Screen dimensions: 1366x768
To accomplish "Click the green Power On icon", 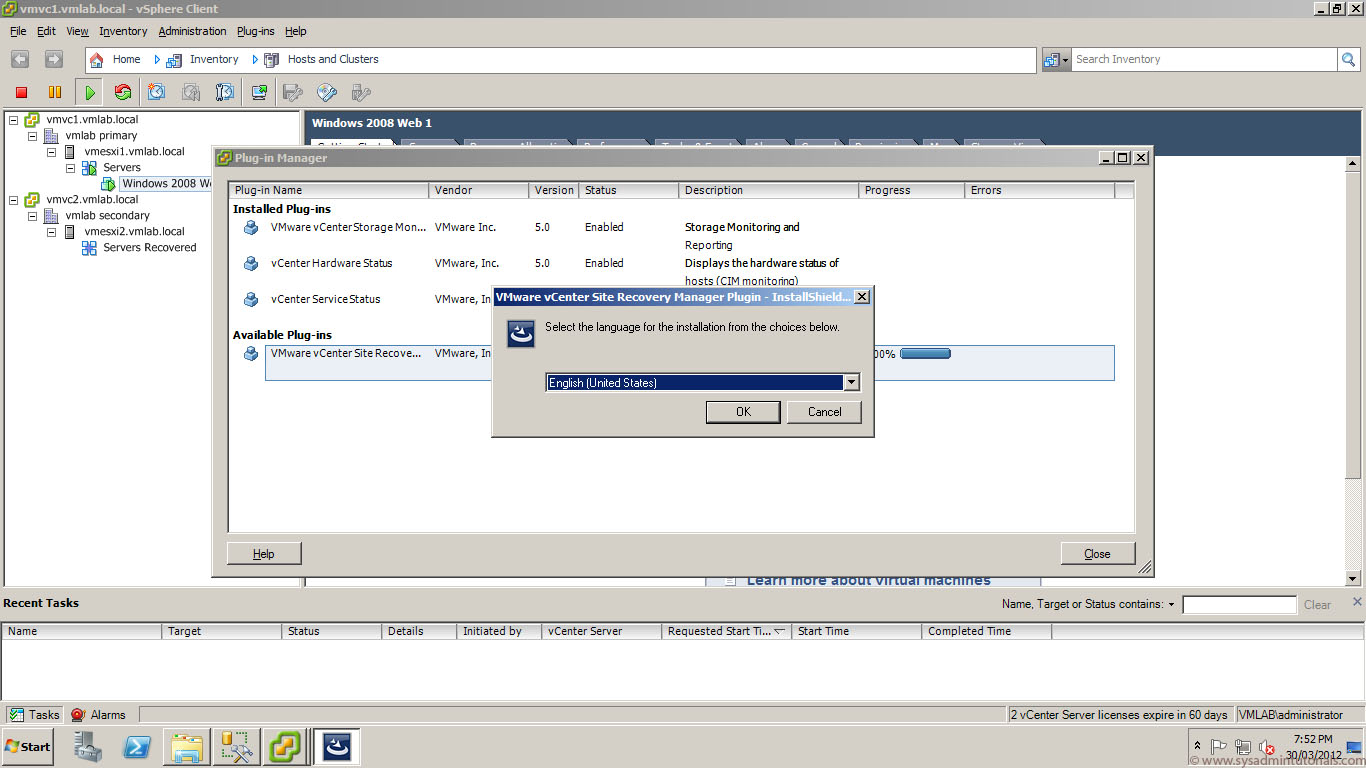I will [90, 92].
